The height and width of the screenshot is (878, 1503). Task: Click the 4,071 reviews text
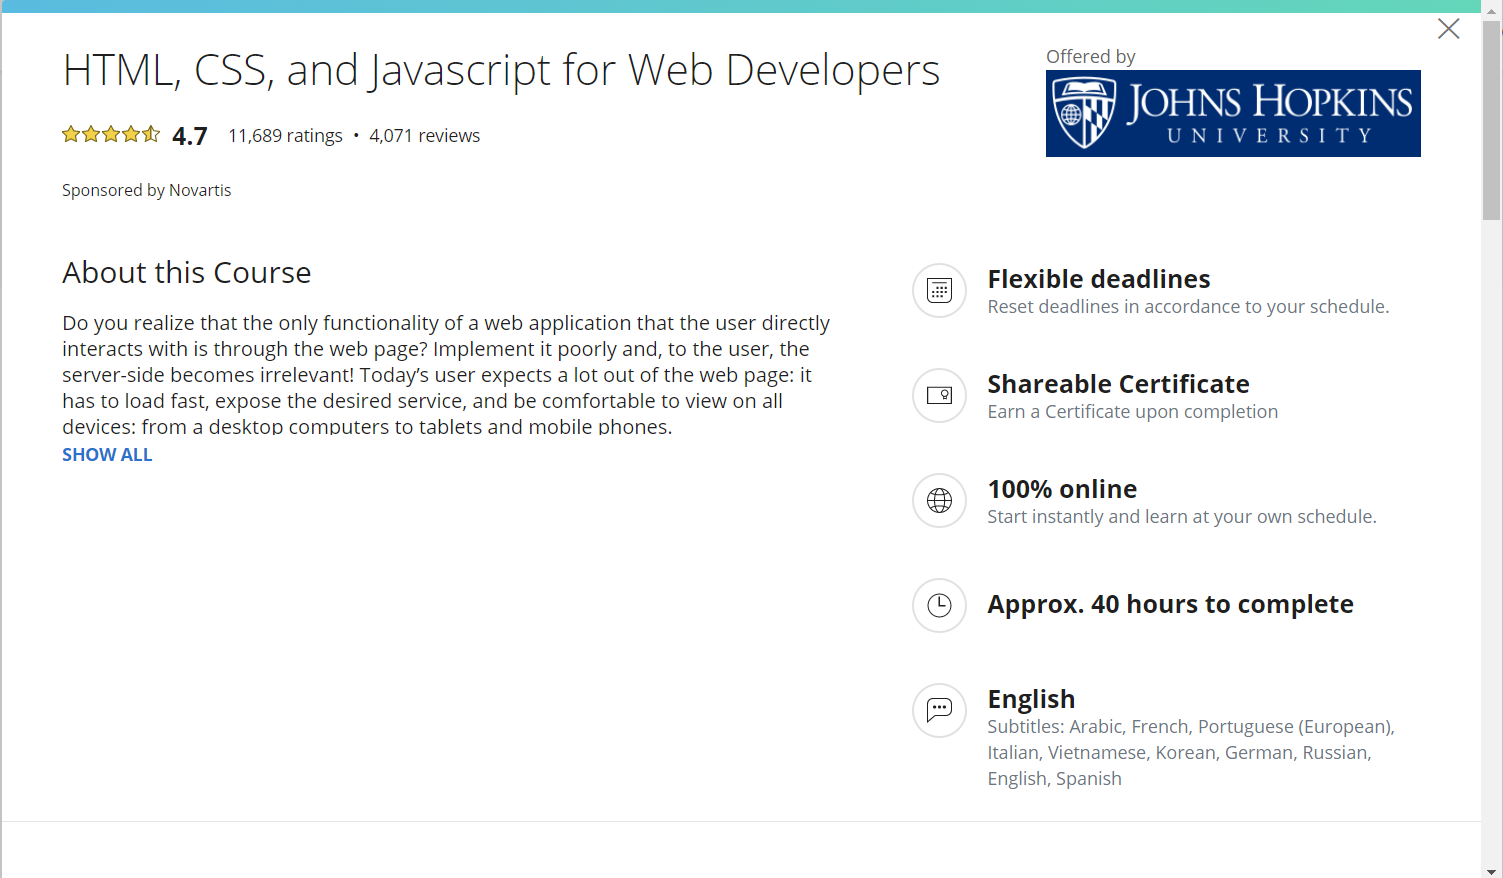point(425,136)
